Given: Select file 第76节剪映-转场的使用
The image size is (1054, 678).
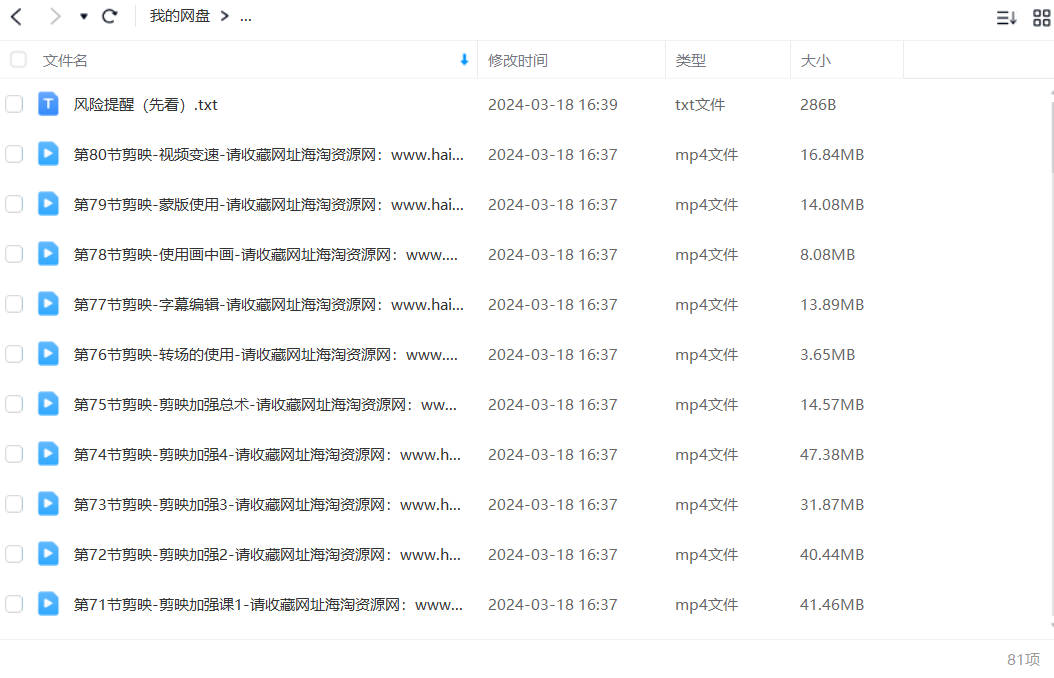Looking at the screenshot, I should (x=266, y=355).
